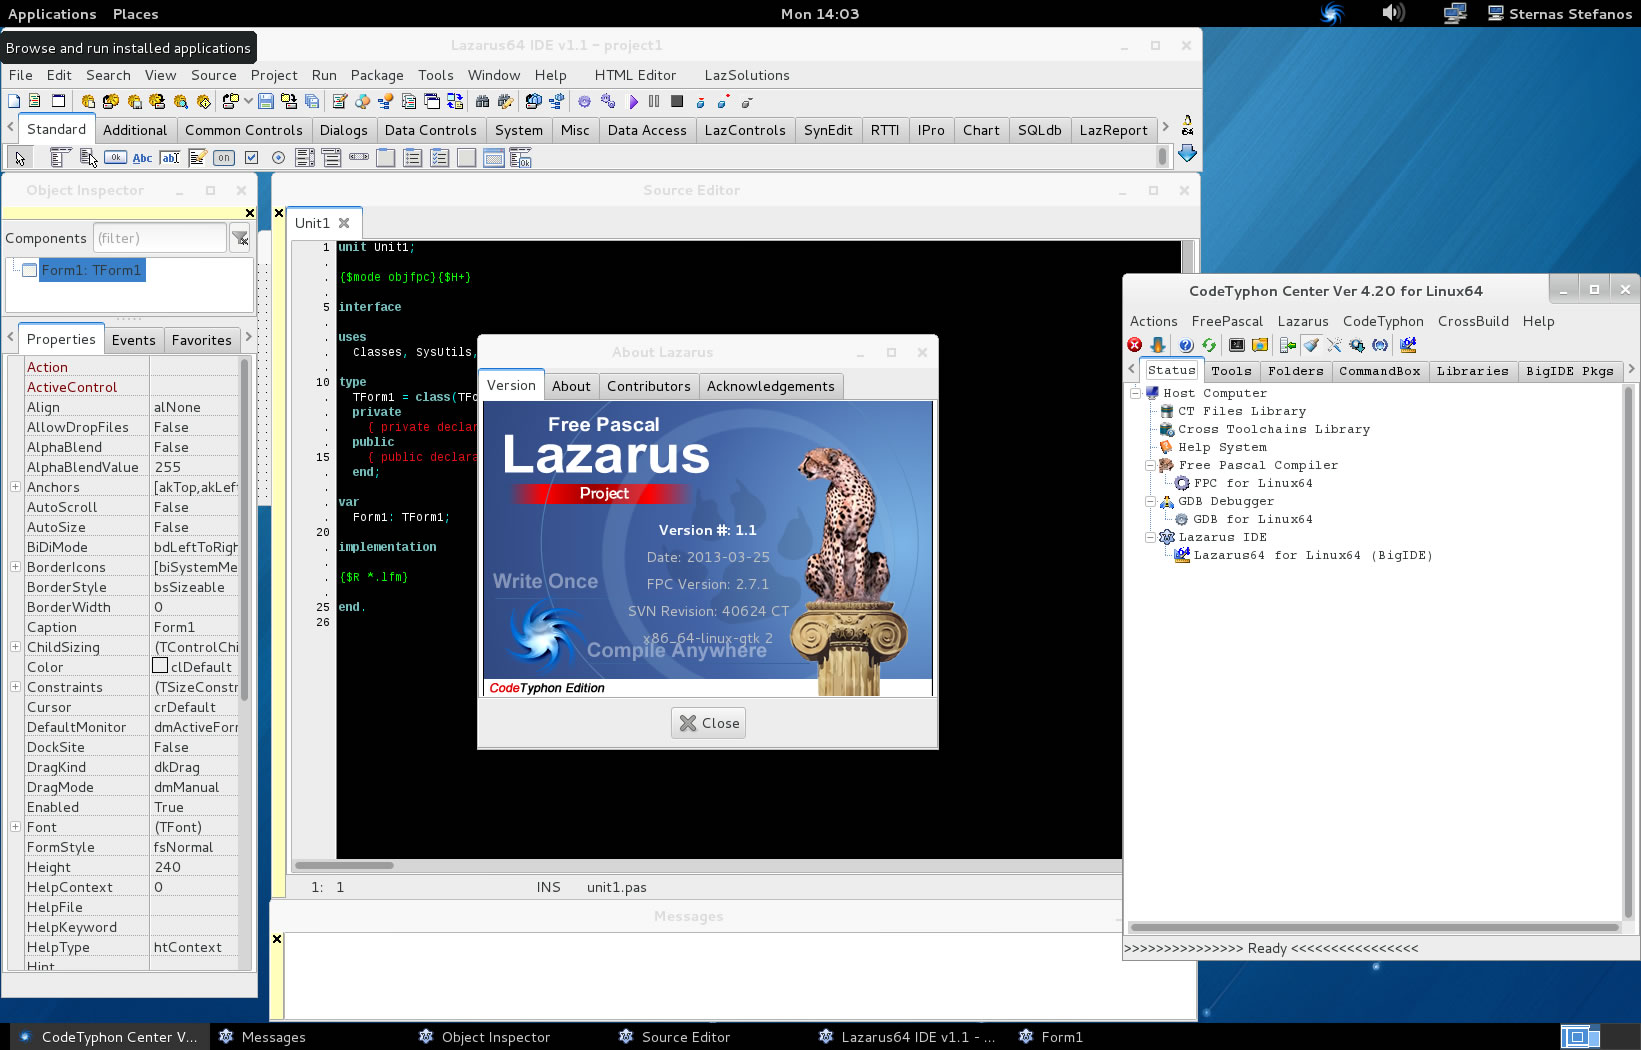This screenshot has height=1050, width=1641.
Task: Select the TToggleBox (on) component icon
Action: tap(224, 157)
